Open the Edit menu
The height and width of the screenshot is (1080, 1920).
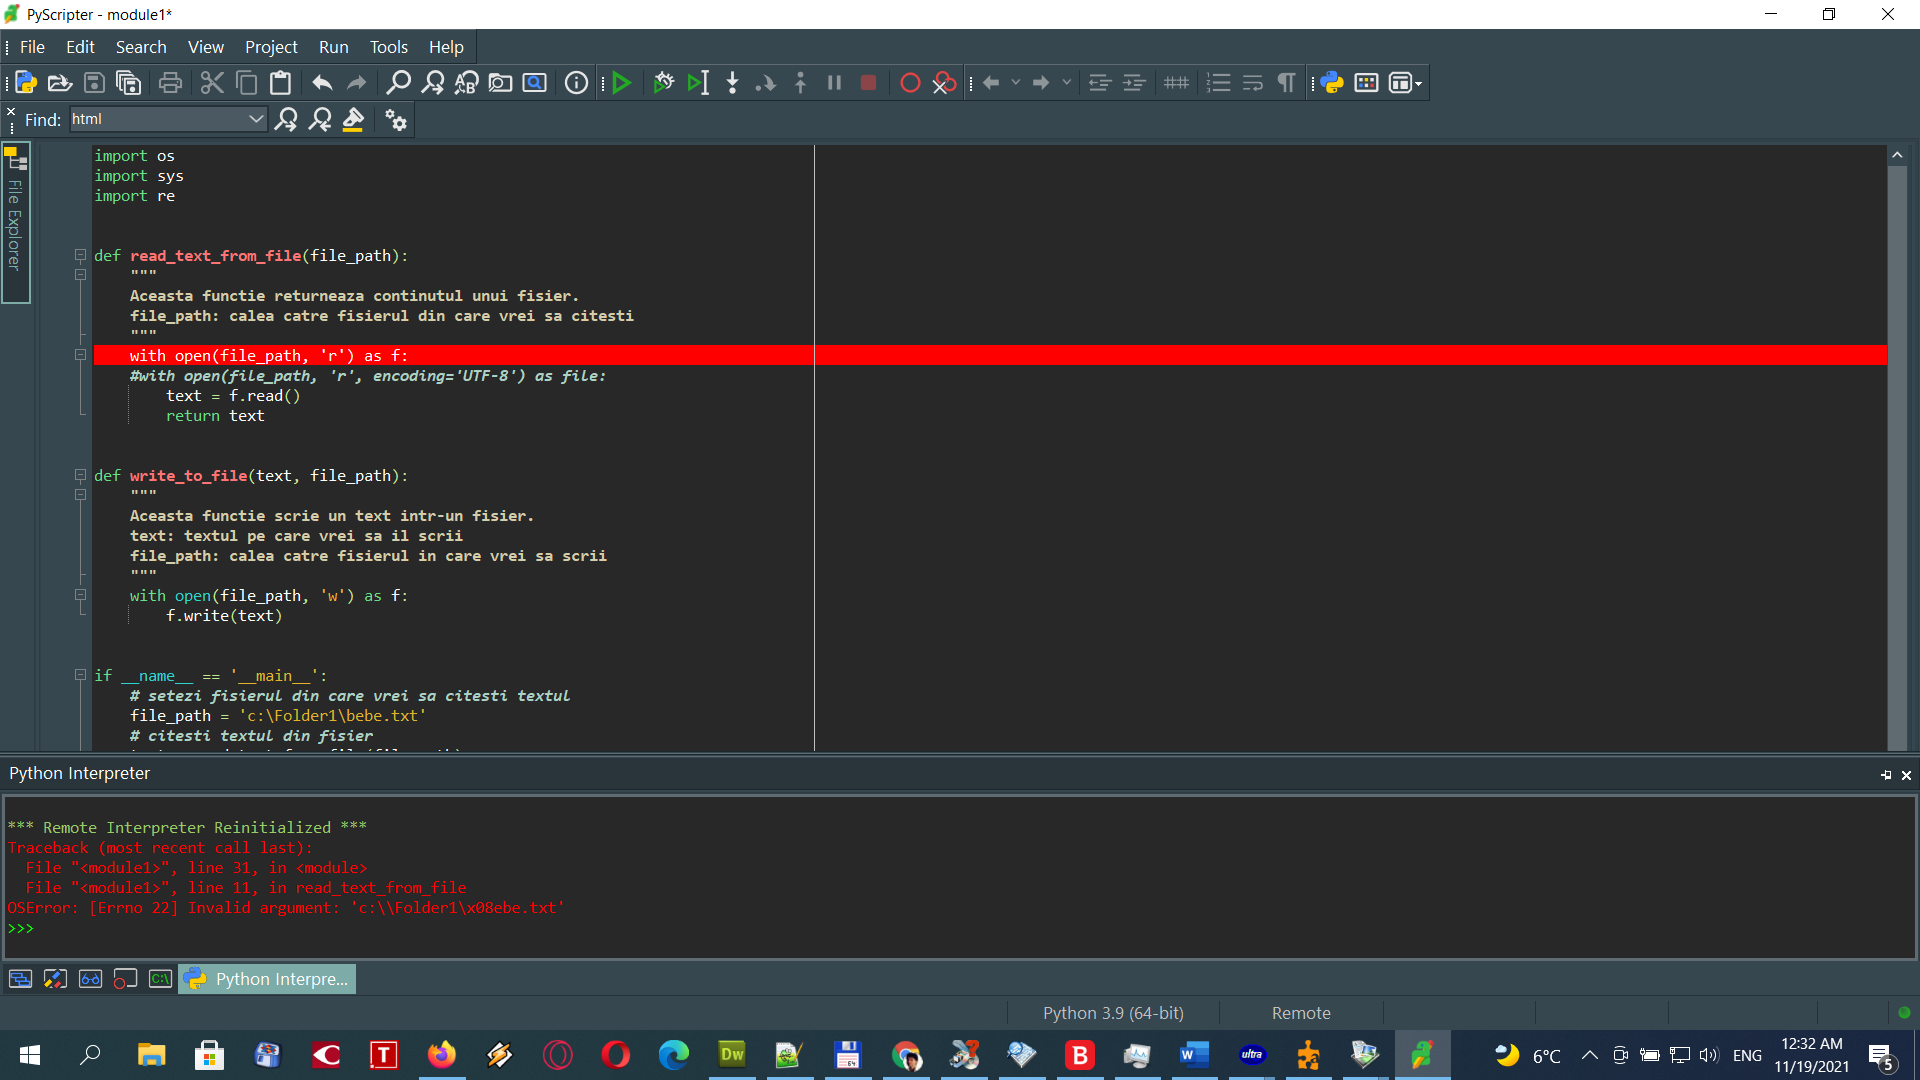(80, 47)
